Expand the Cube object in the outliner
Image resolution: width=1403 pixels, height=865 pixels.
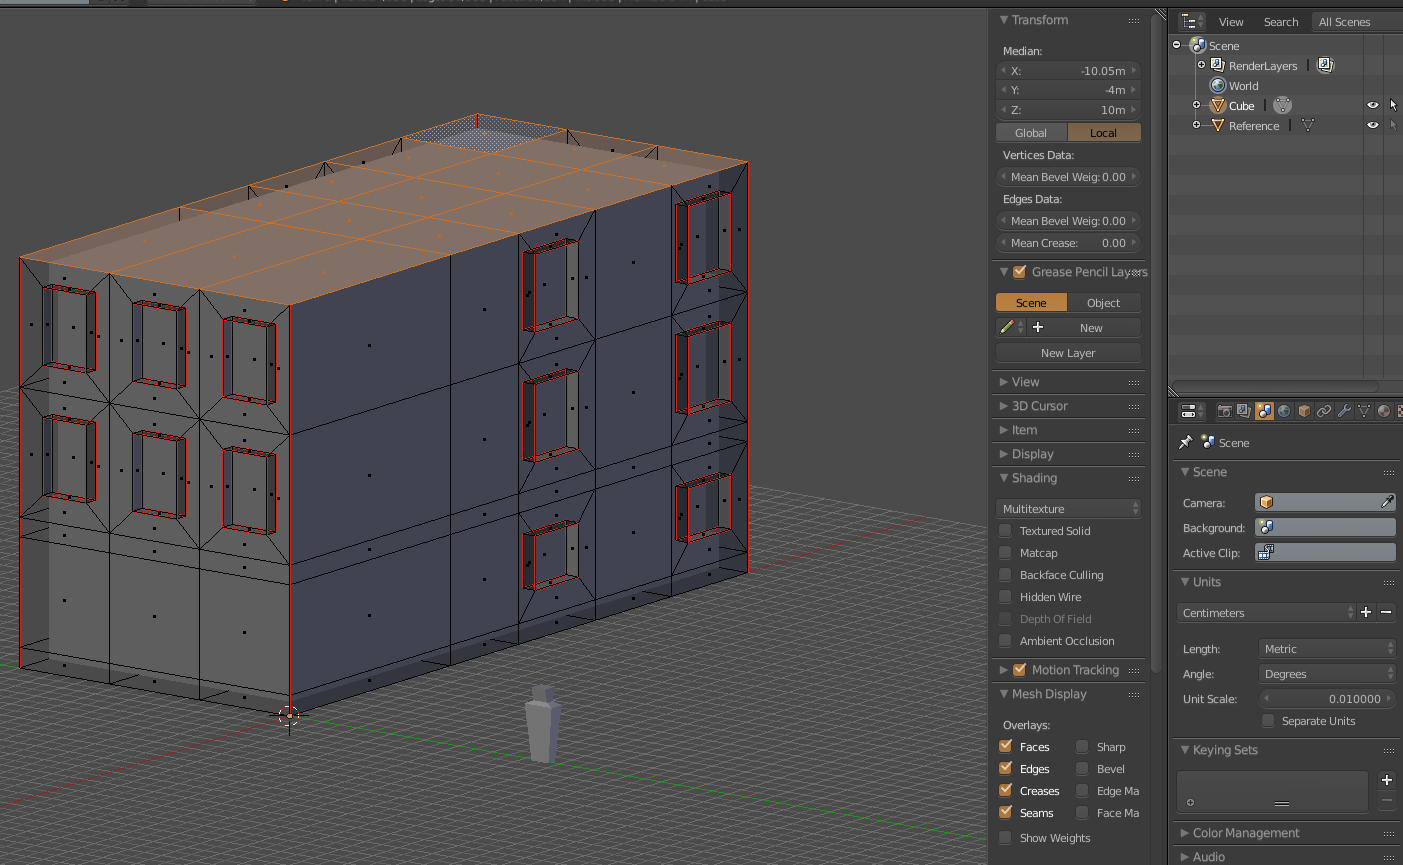[x=1196, y=105]
